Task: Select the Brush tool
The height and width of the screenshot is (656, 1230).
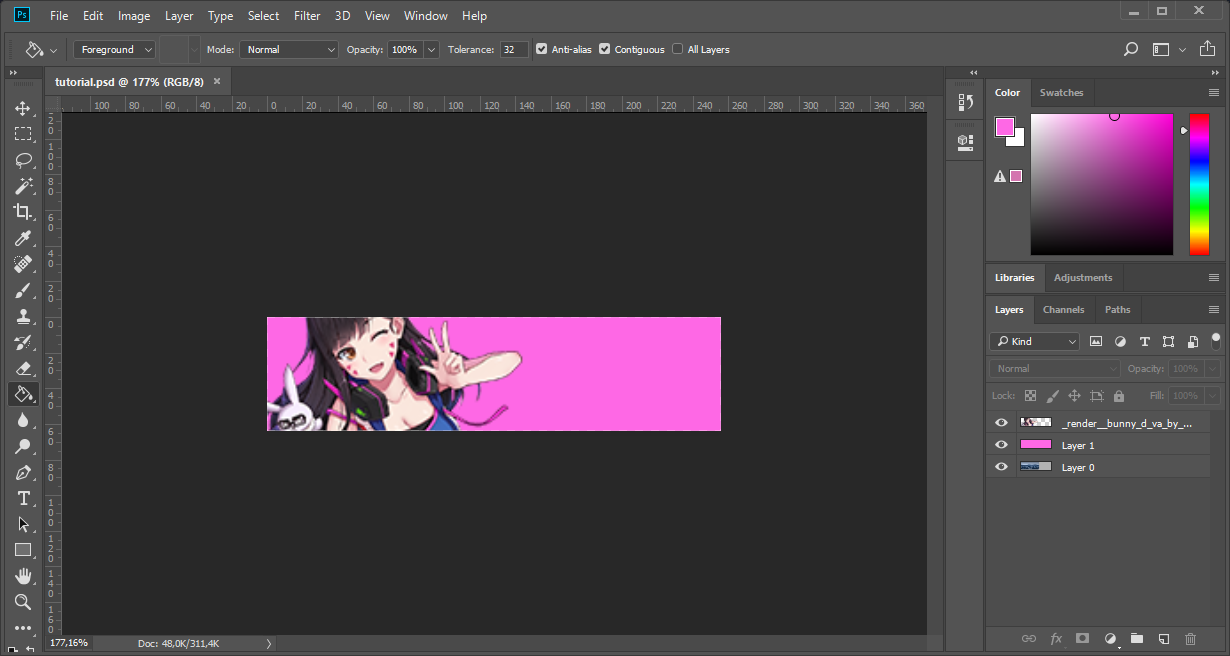Action: click(x=22, y=290)
